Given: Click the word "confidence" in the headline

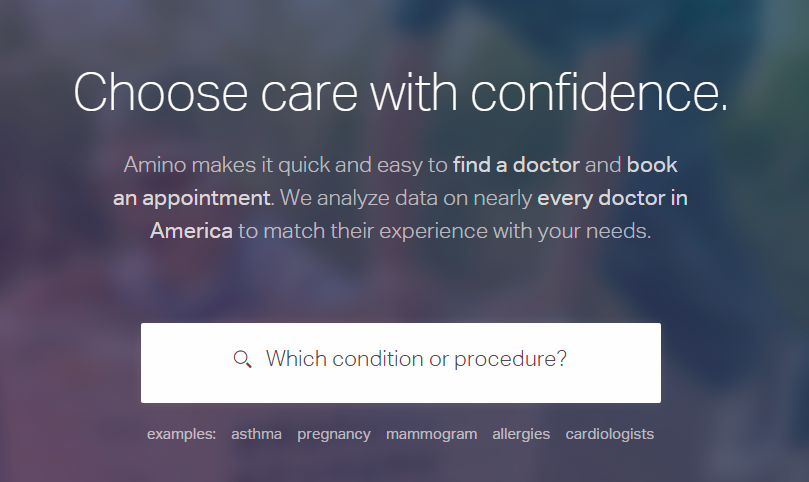Looking at the screenshot, I should click(x=594, y=91).
